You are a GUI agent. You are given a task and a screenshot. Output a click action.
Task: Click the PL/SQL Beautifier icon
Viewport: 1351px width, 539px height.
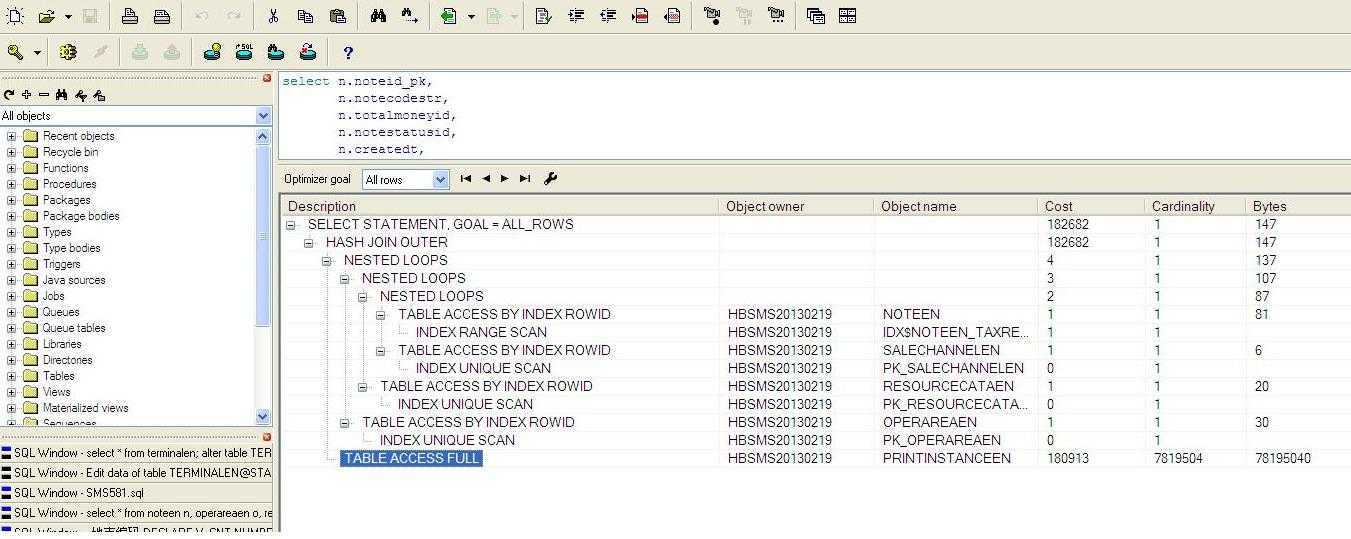pyautogui.click(x=543, y=16)
